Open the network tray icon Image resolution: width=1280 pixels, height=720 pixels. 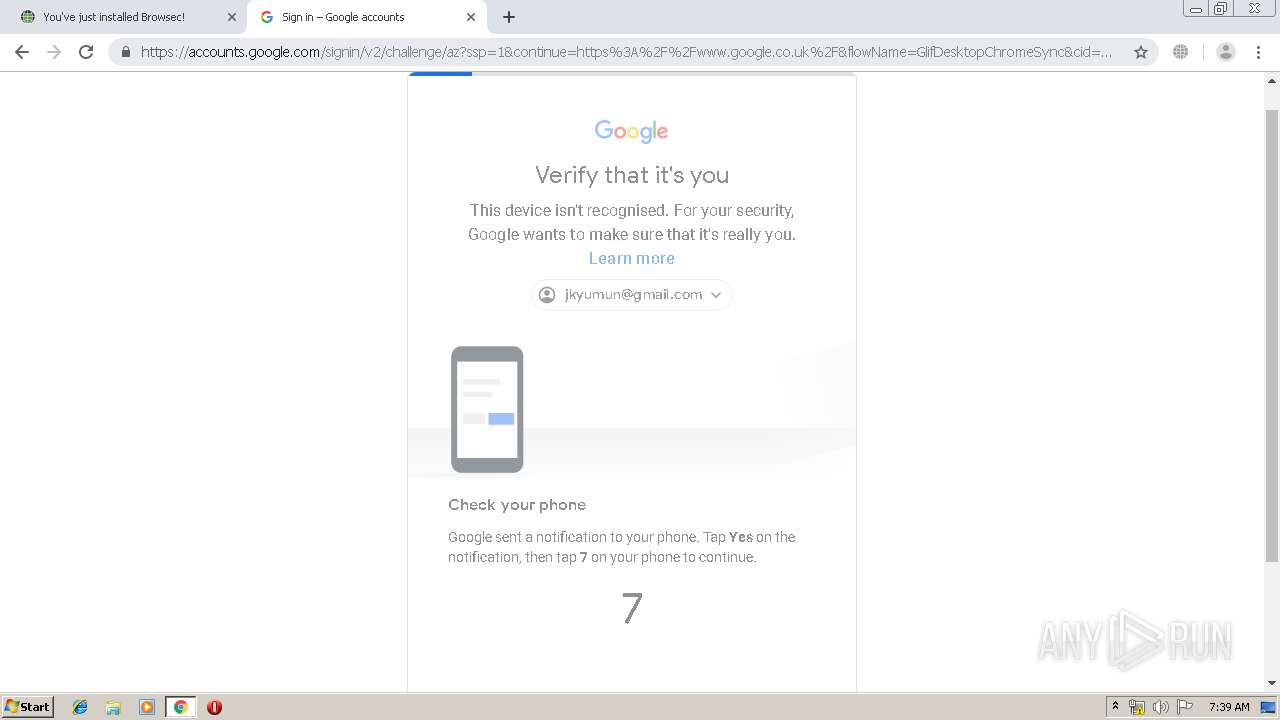pyautogui.click(x=1137, y=707)
